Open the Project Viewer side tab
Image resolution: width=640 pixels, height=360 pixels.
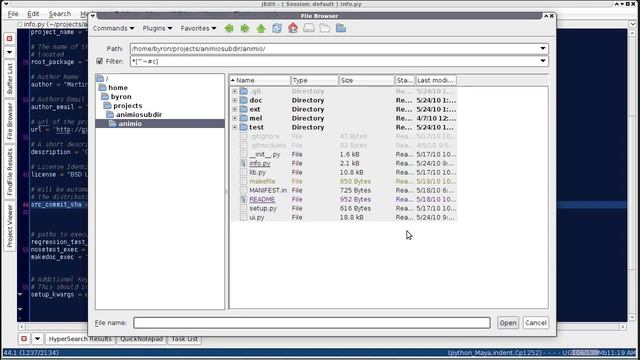click(10, 226)
